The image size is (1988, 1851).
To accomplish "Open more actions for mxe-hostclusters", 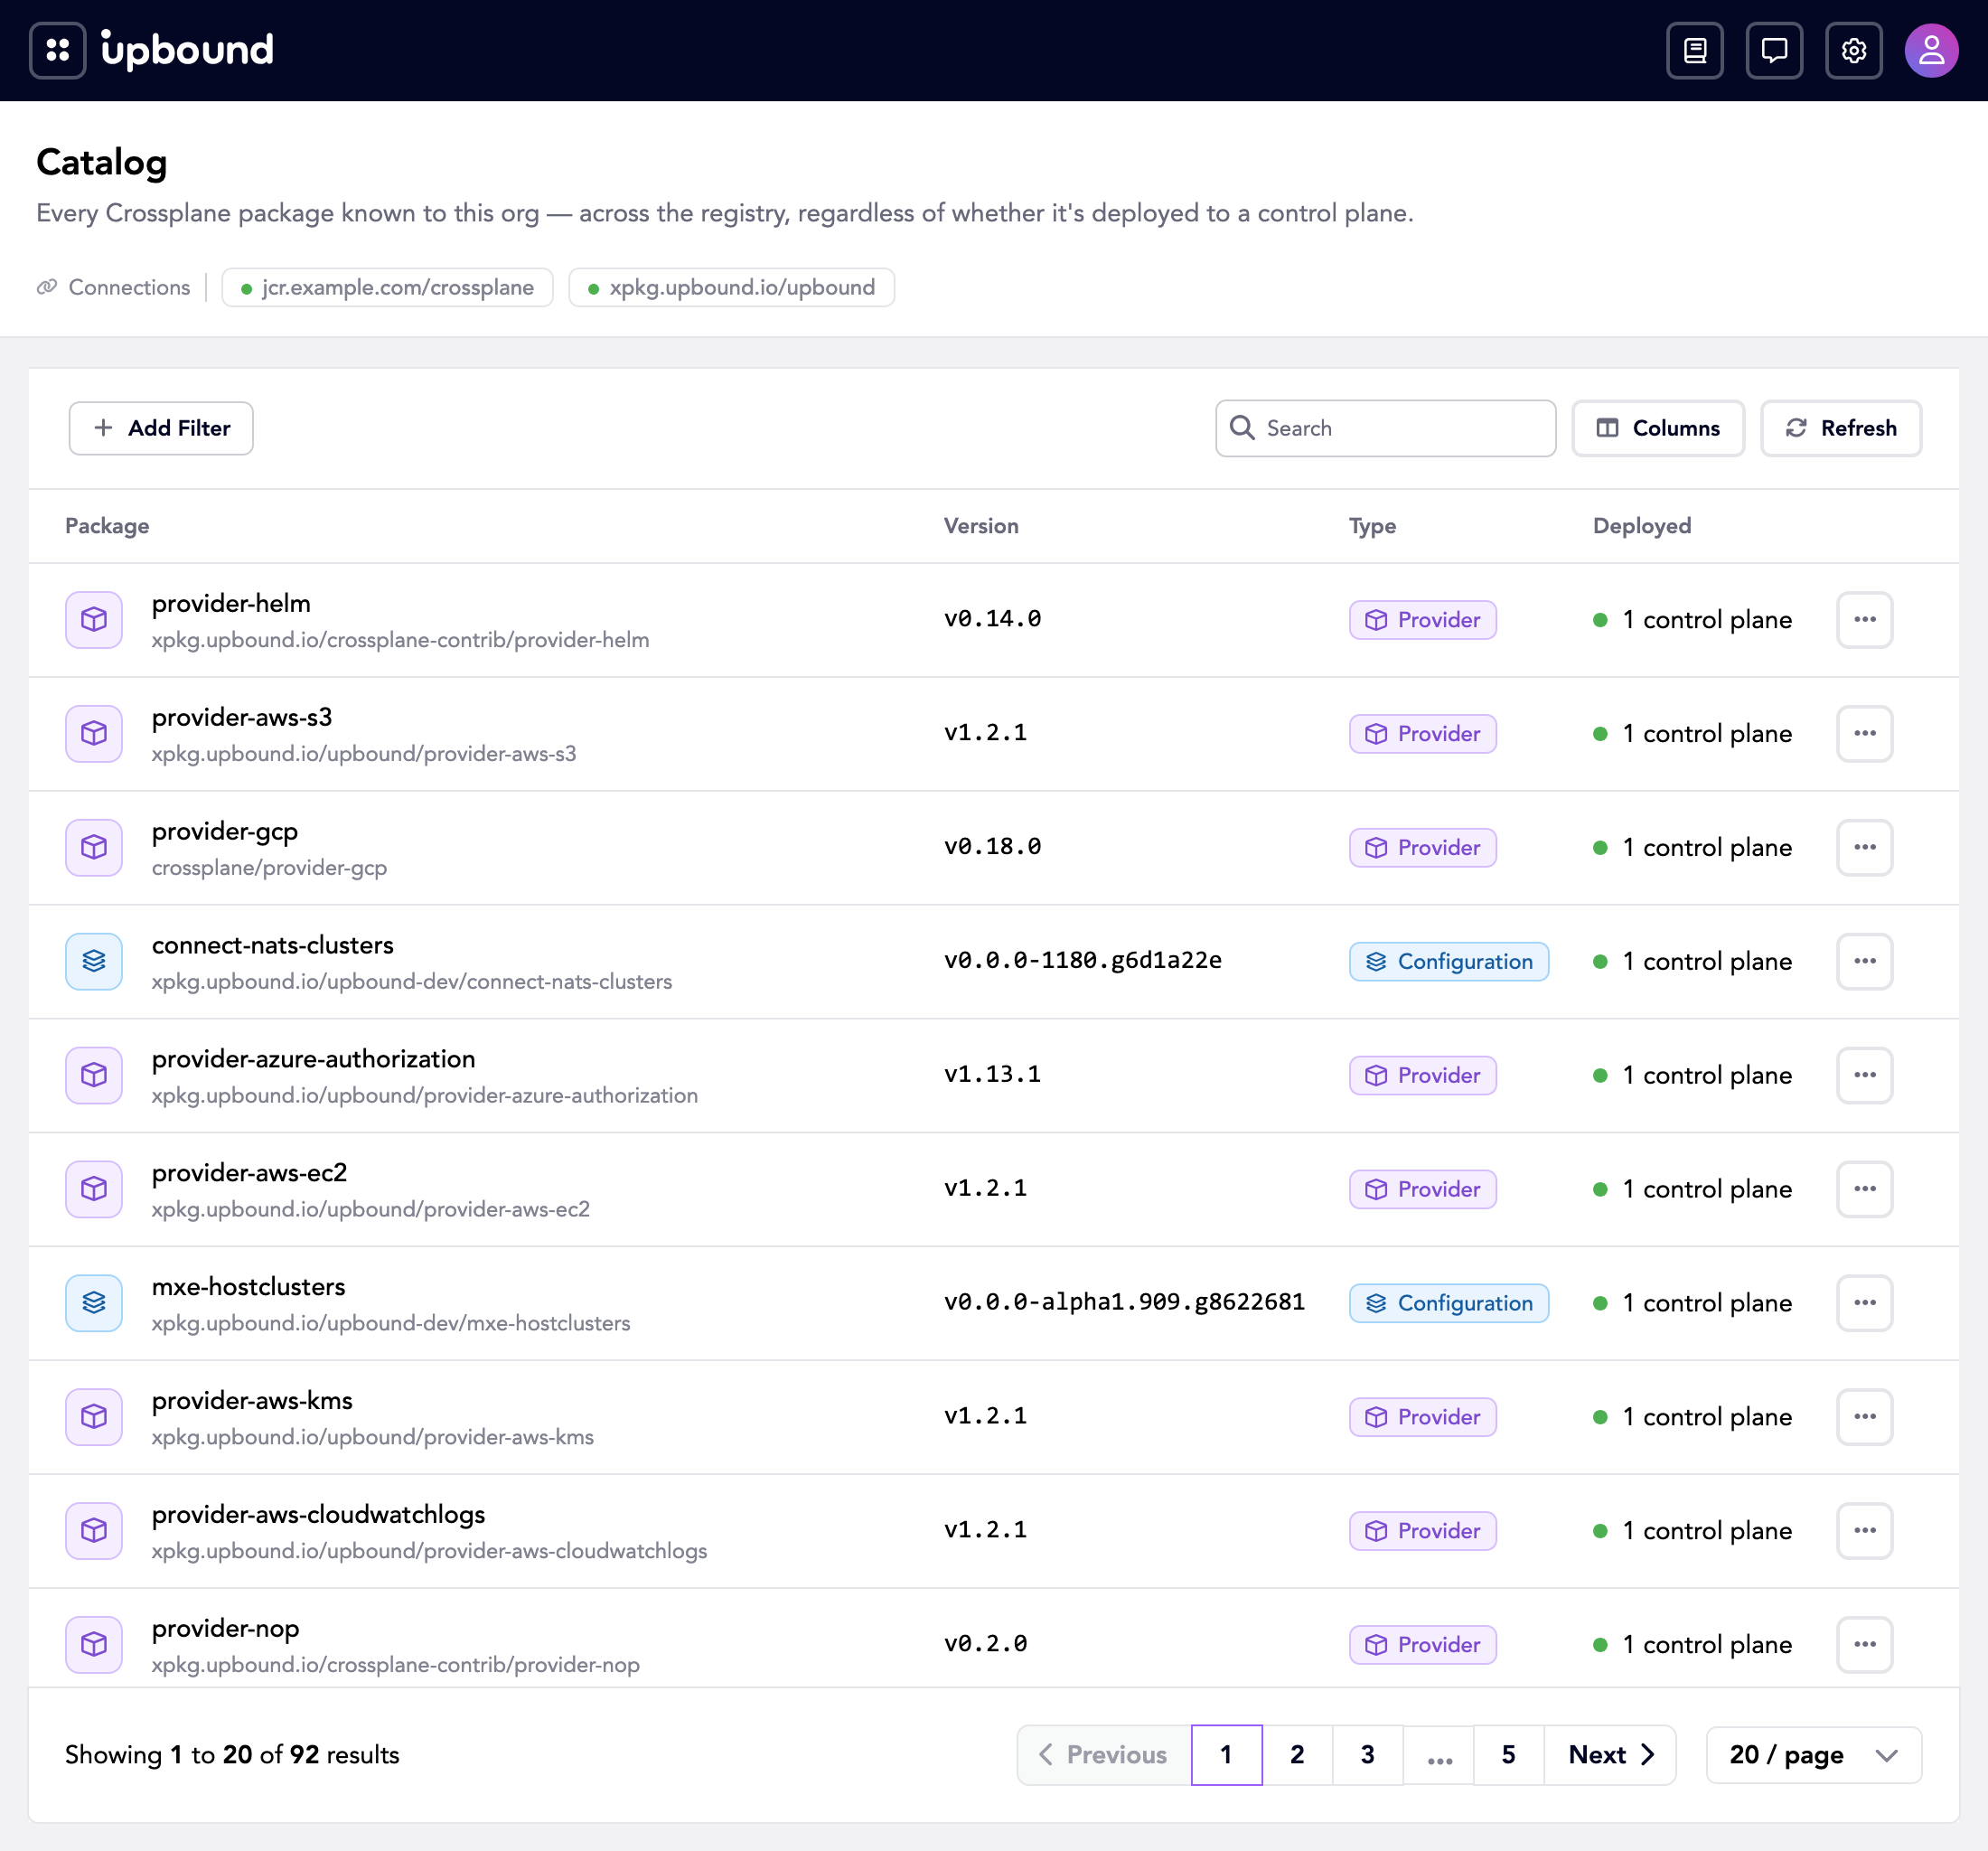I will (x=1865, y=1303).
